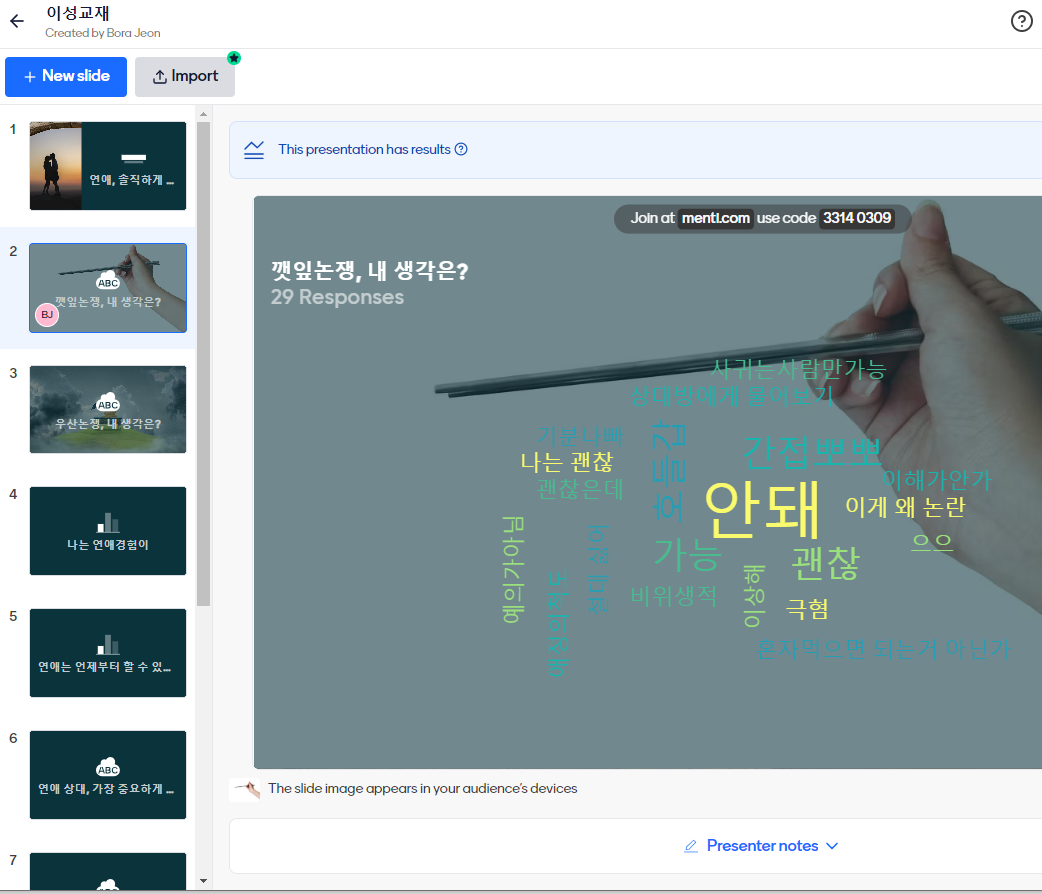The width and height of the screenshot is (1042, 894).
Task: Click the 29 Responses text
Action: [337, 296]
